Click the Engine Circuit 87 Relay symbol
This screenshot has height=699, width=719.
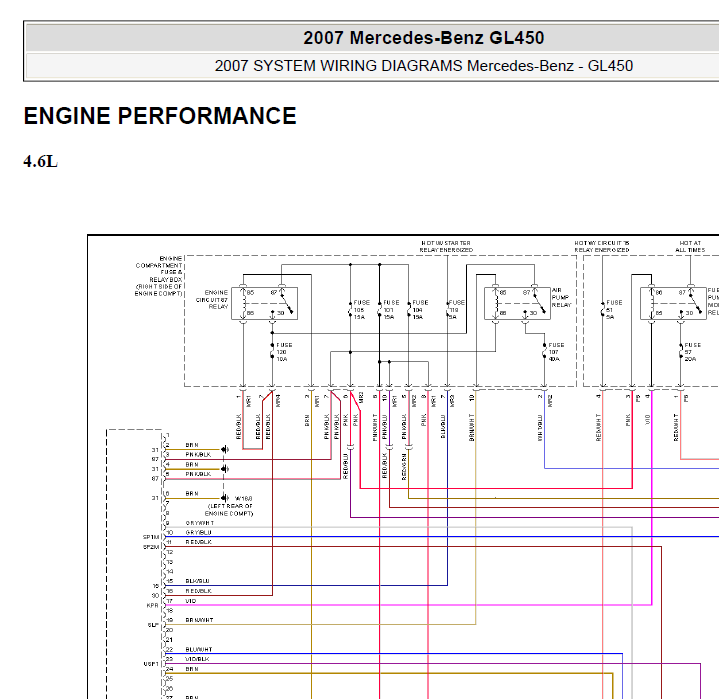[x=264, y=303]
